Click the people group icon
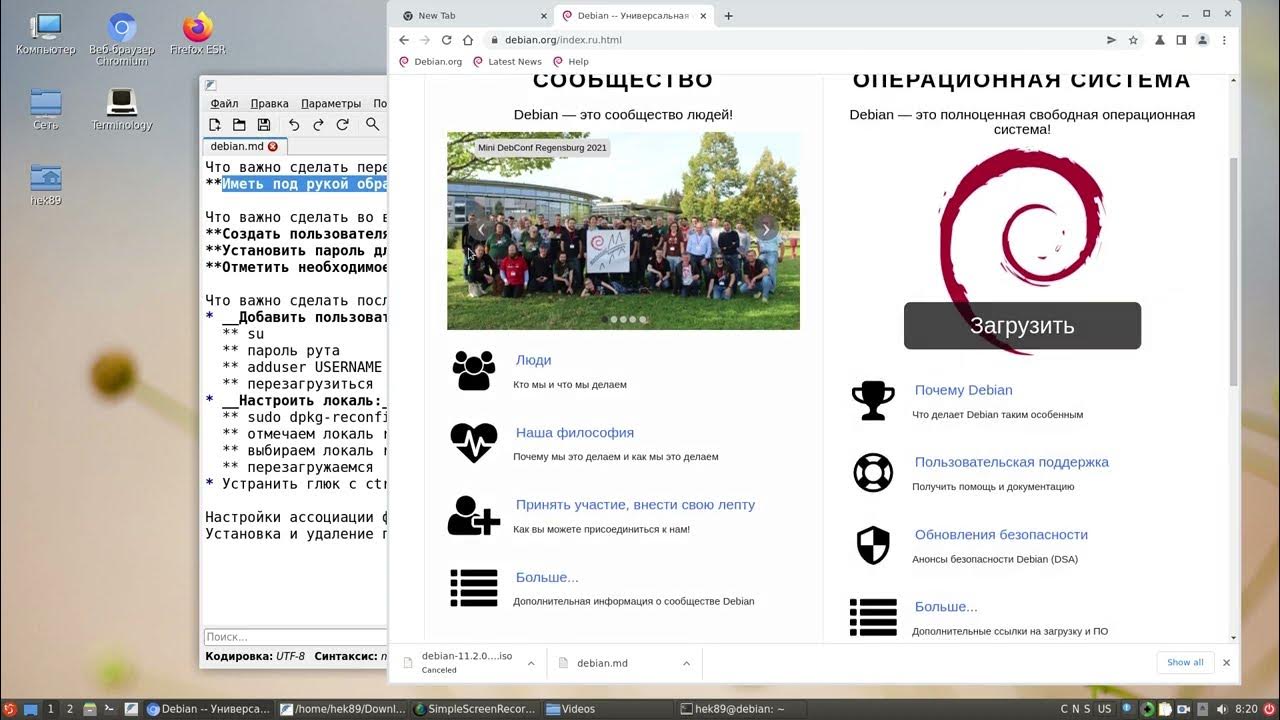This screenshot has height=720, width=1280. point(474,371)
